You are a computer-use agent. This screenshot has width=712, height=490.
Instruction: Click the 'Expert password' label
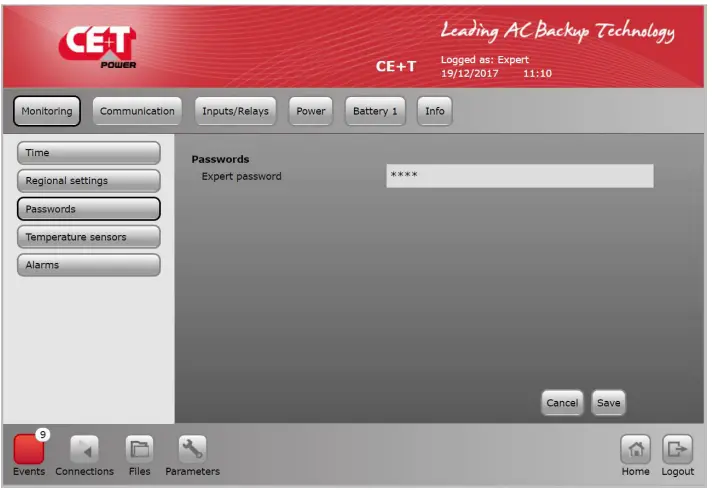point(242,177)
